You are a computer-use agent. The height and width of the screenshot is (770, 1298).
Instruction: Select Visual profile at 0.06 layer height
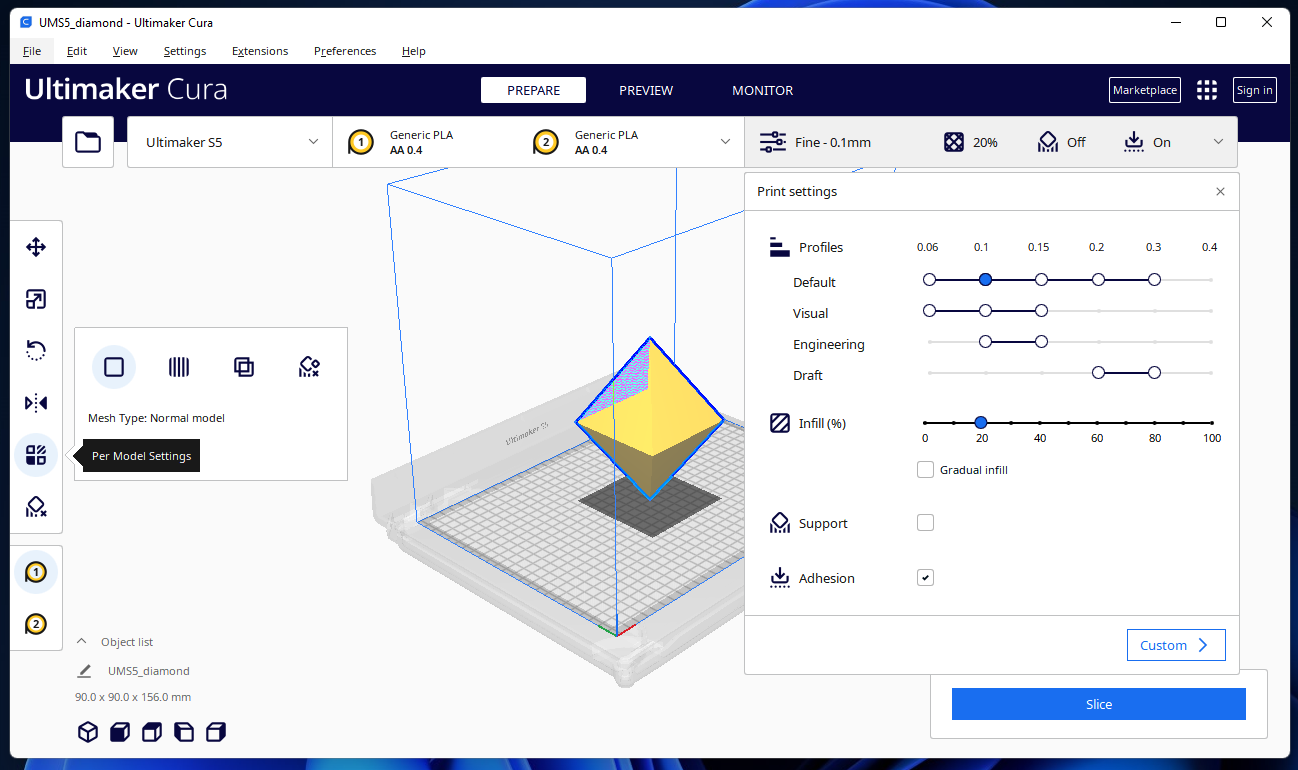click(x=929, y=311)
